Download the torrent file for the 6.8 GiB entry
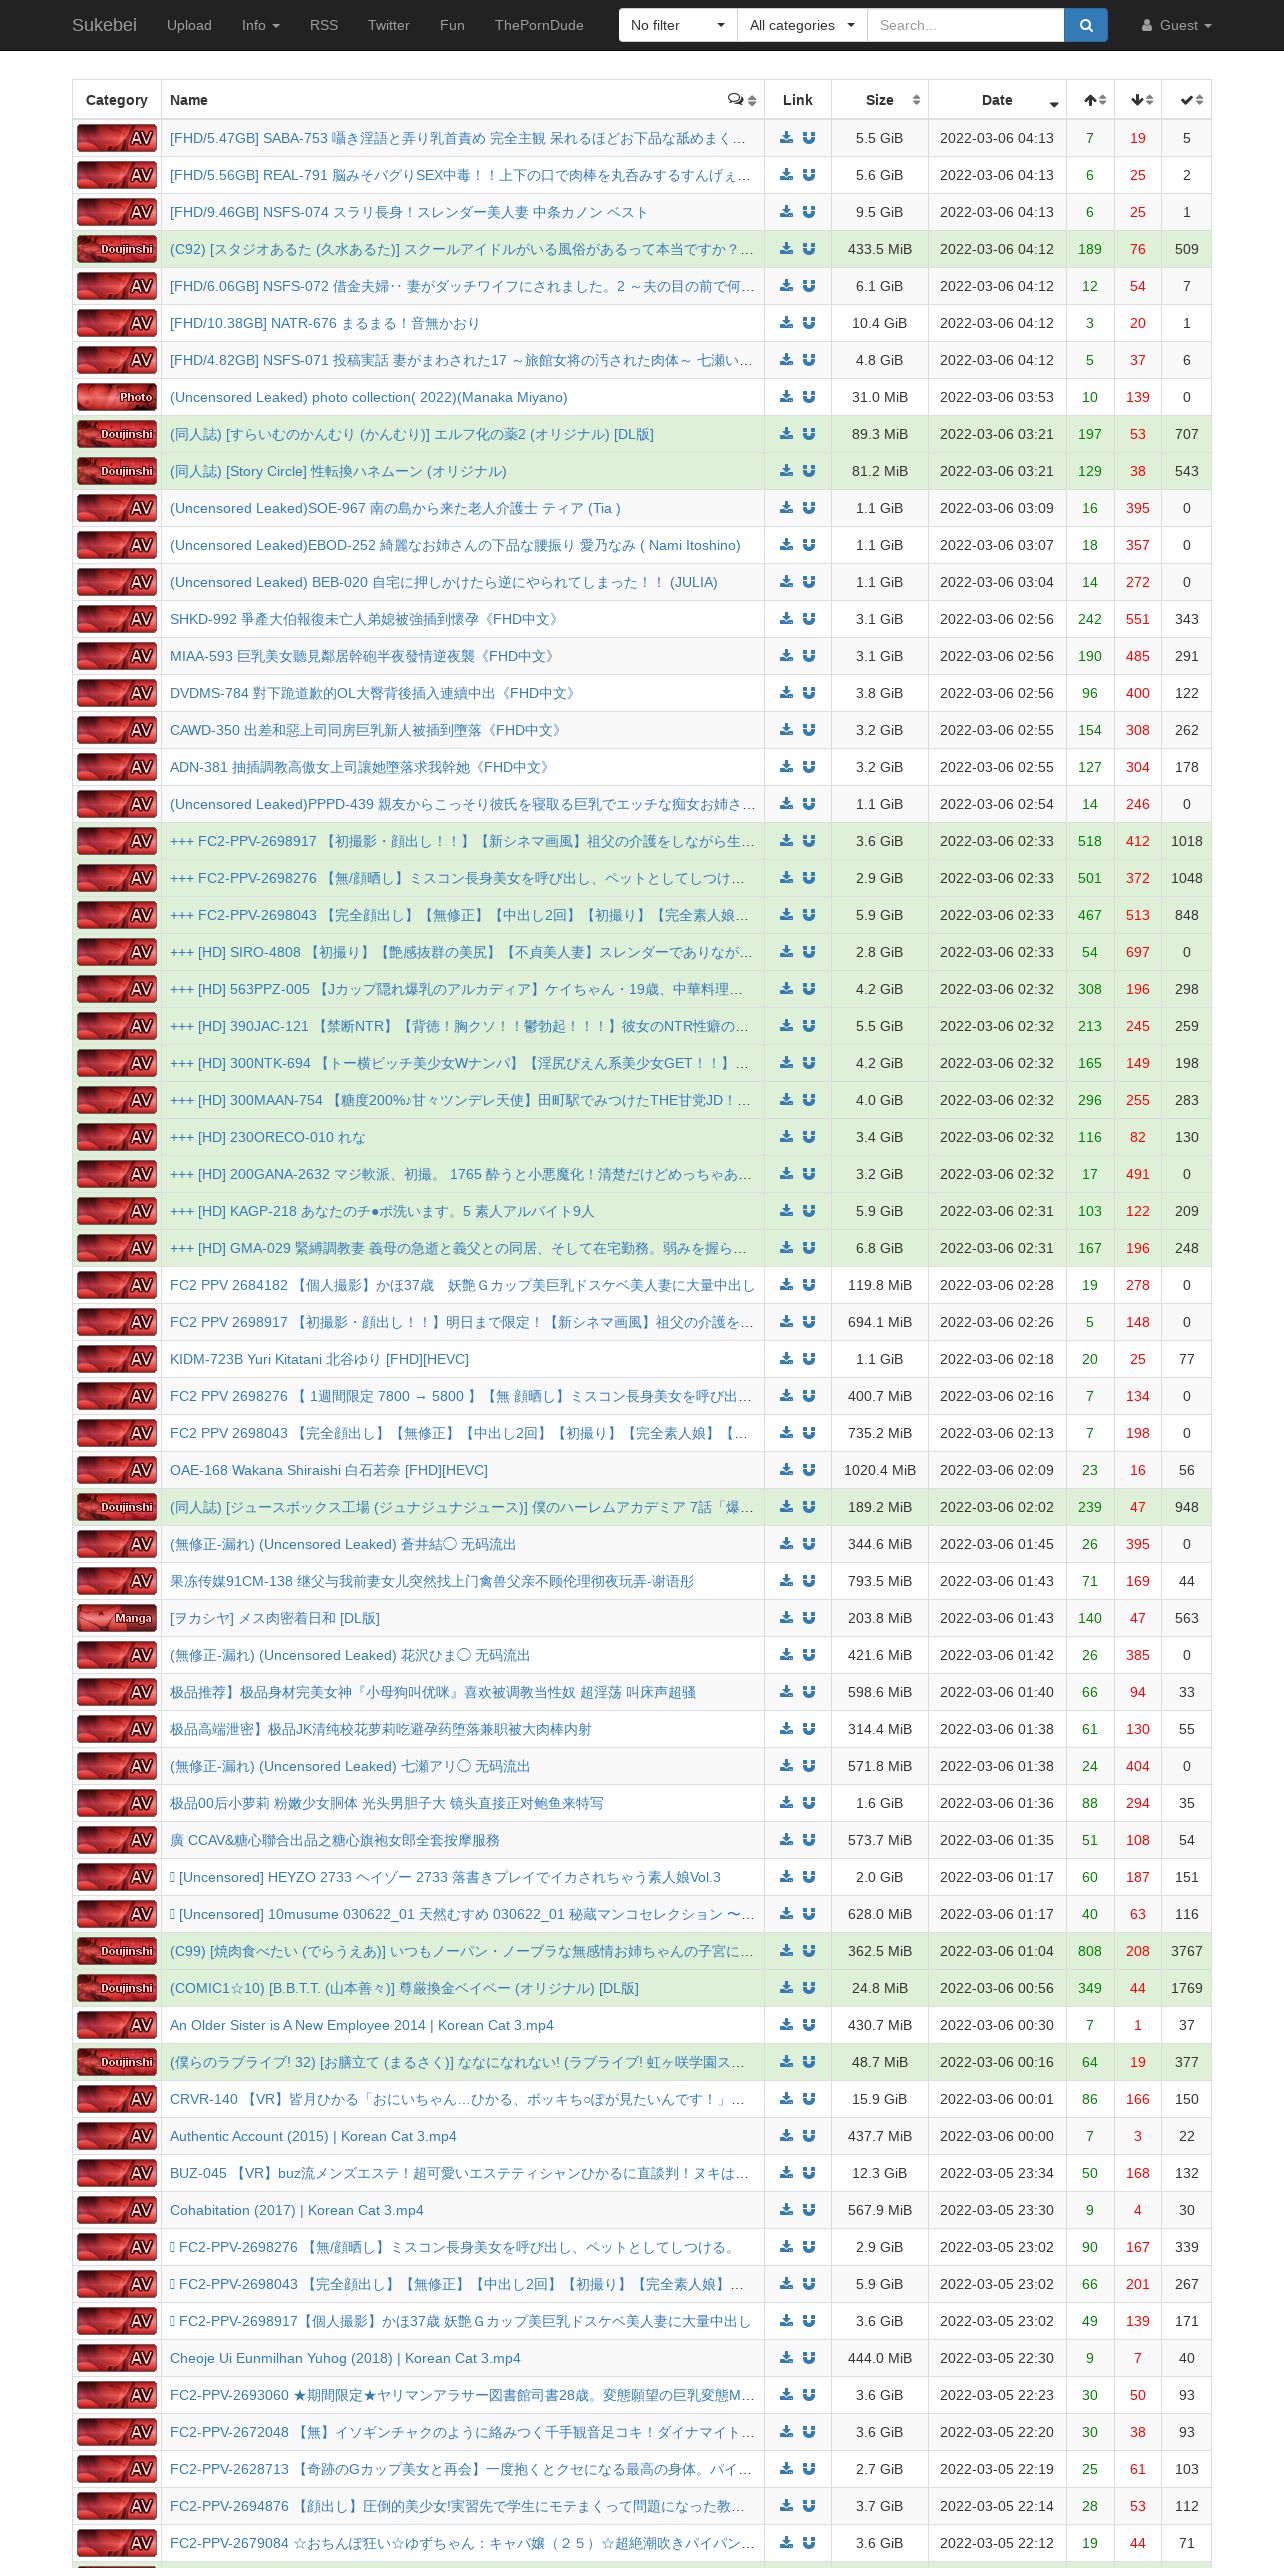1284x2568 pixels. pos(786,1248)
